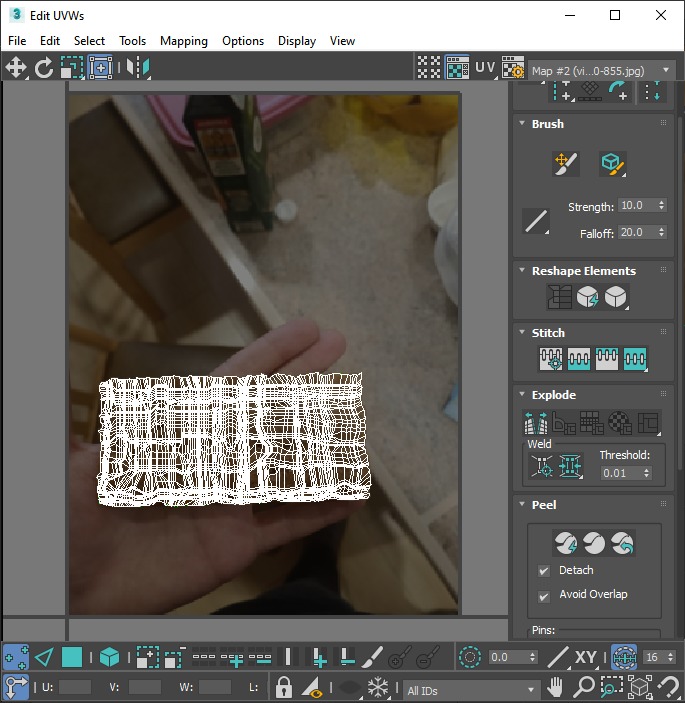Click Flatten by Material ID icon
Viewport: 685px width, 703px height.
pos(620,423)
